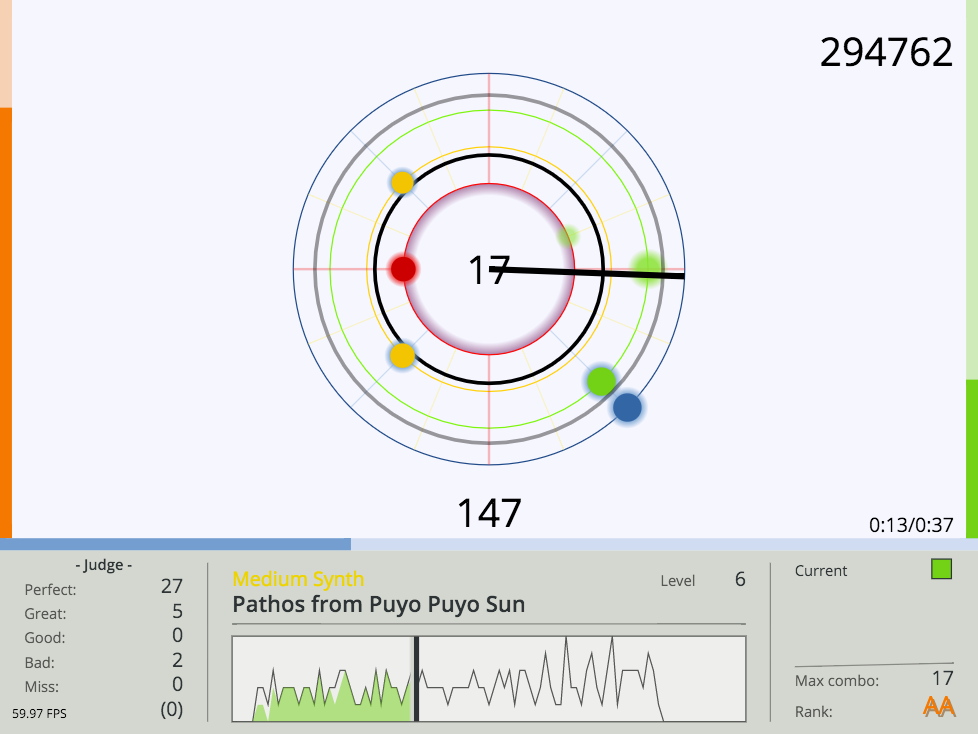Image resolution: width=978 pixels, height=734 pixels.
Task: Click the Bad count 2
Action: point(177,660)
